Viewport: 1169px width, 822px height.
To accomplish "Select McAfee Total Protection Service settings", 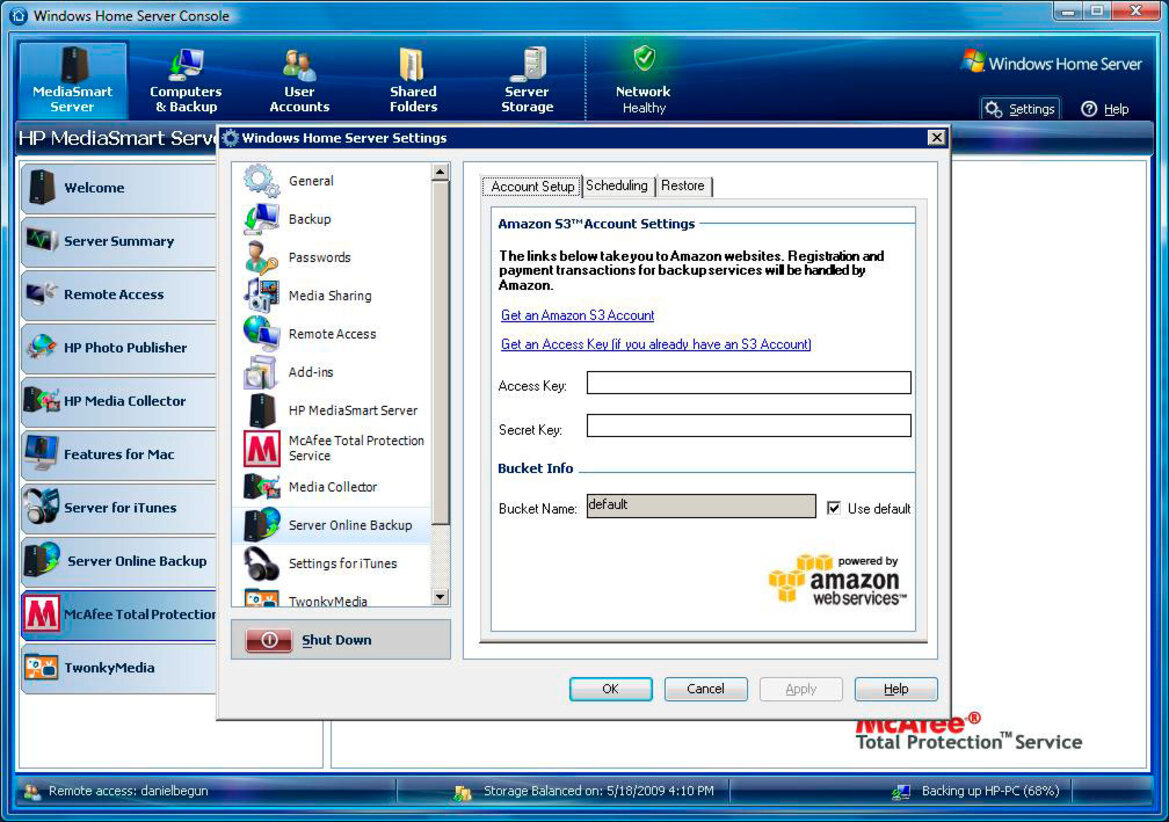I will (x=332, y=448).
